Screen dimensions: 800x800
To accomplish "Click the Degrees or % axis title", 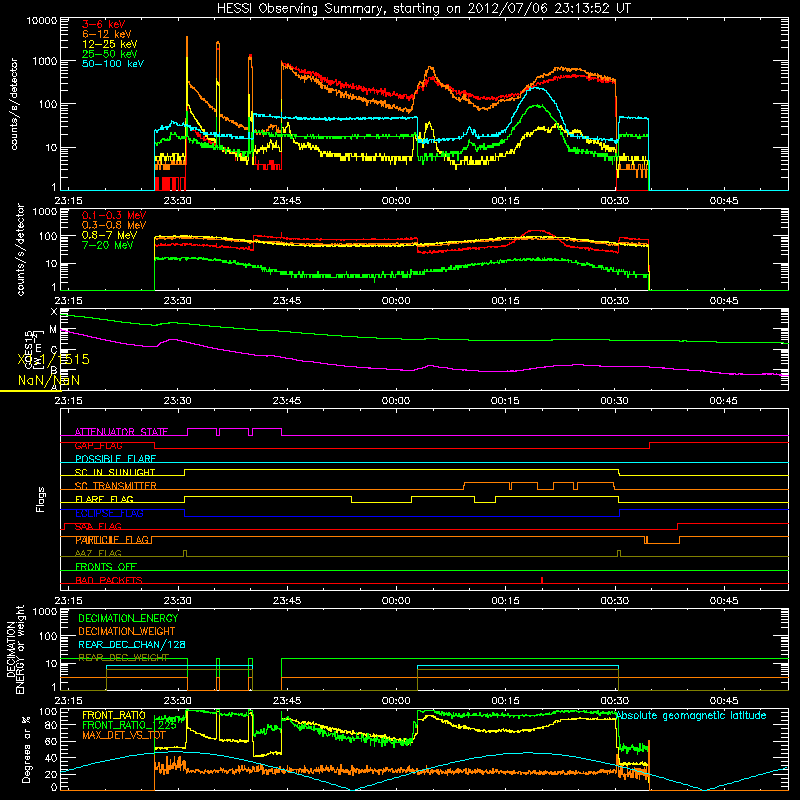I will (x=26, y=749).
